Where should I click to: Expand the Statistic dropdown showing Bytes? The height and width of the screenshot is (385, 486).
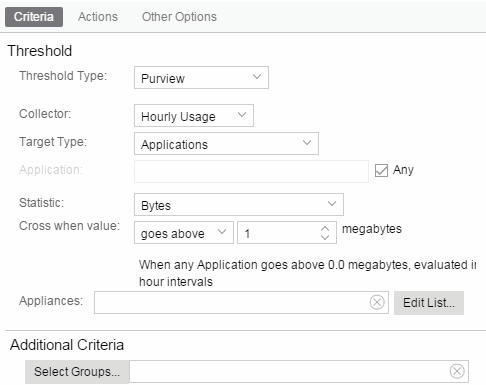pyautogui.click(x=239, y=205)
